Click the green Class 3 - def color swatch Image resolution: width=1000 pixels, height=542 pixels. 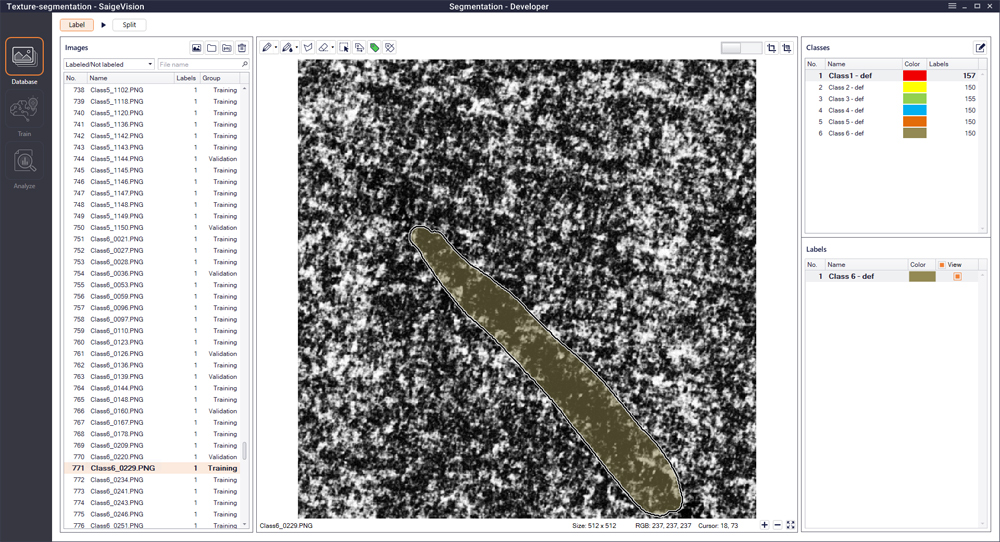(x=915, y=99)
